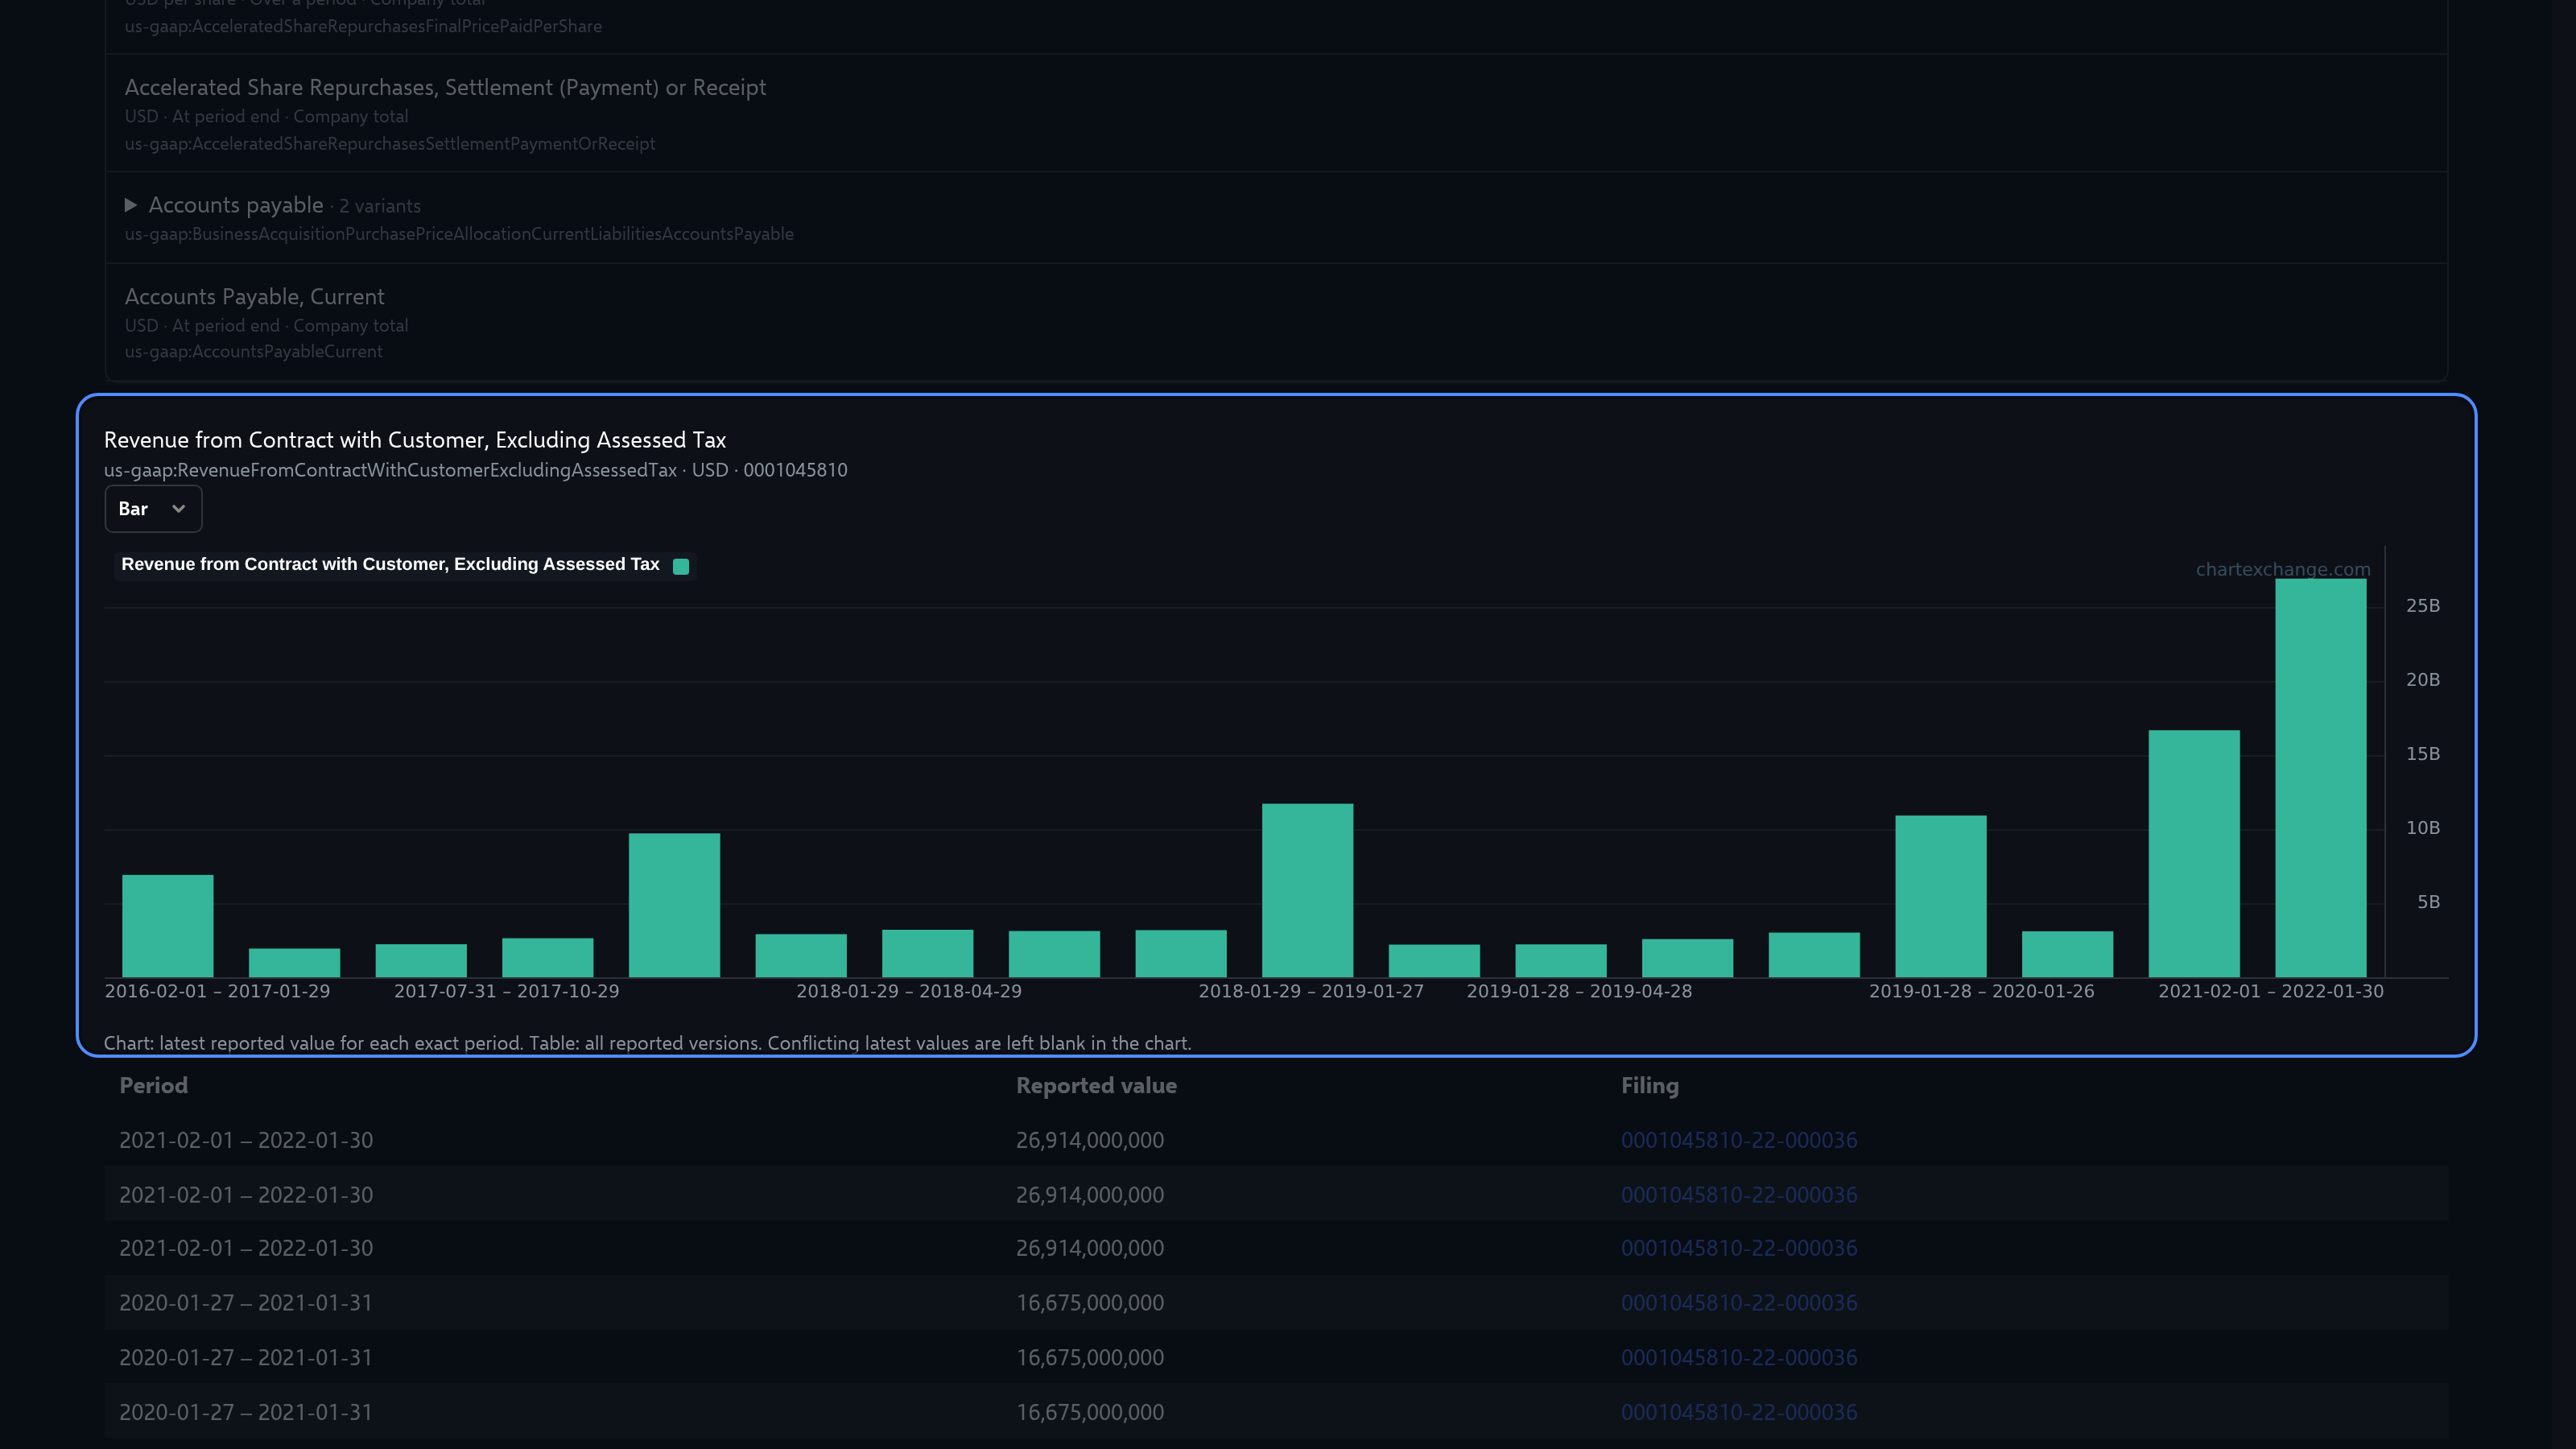Click x-axis label 2018-01-29 – 2018-04-29
The width and height of the screenshot is (2576, 1449).
point(909,991)
